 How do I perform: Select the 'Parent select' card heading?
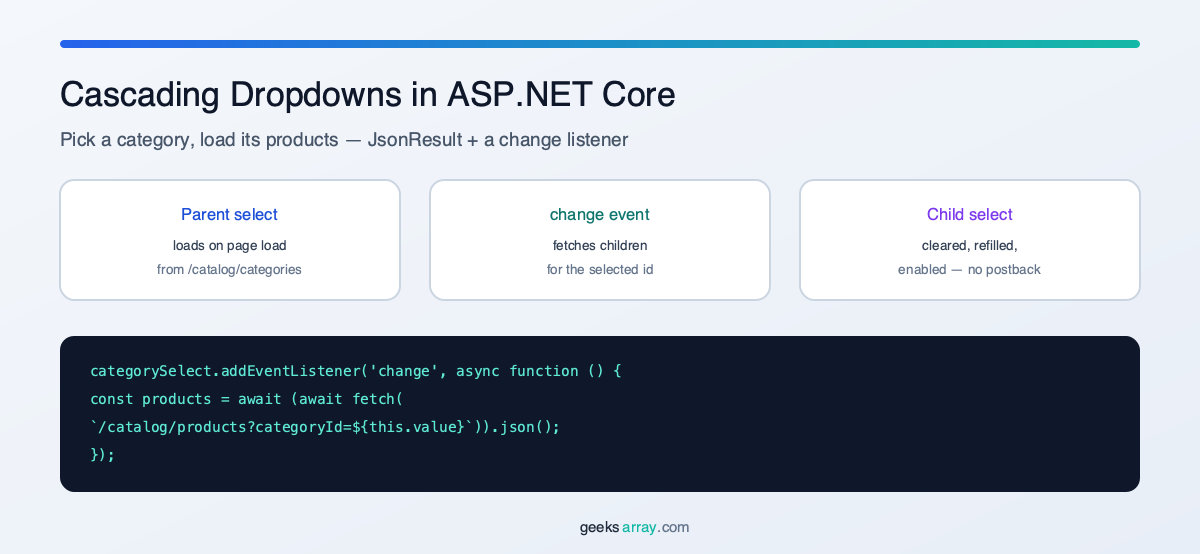[x=230, y=214]
